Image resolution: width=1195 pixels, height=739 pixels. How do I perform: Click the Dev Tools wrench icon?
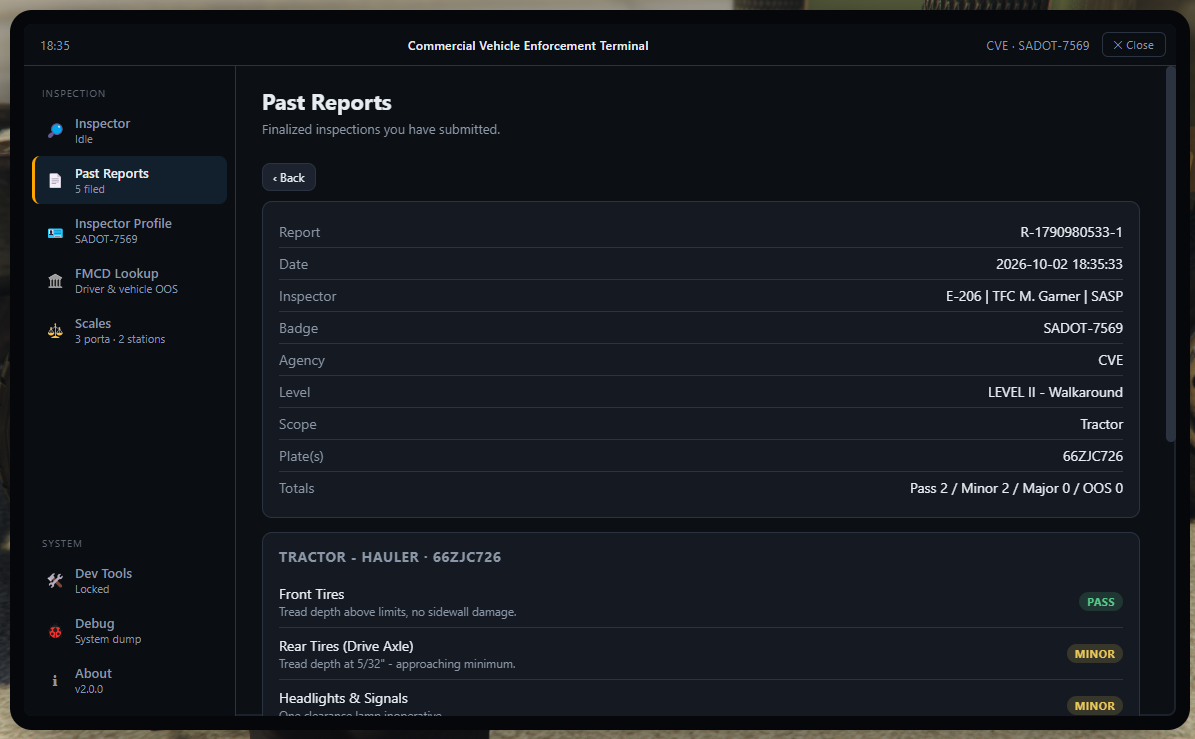(x=55, y=581)
